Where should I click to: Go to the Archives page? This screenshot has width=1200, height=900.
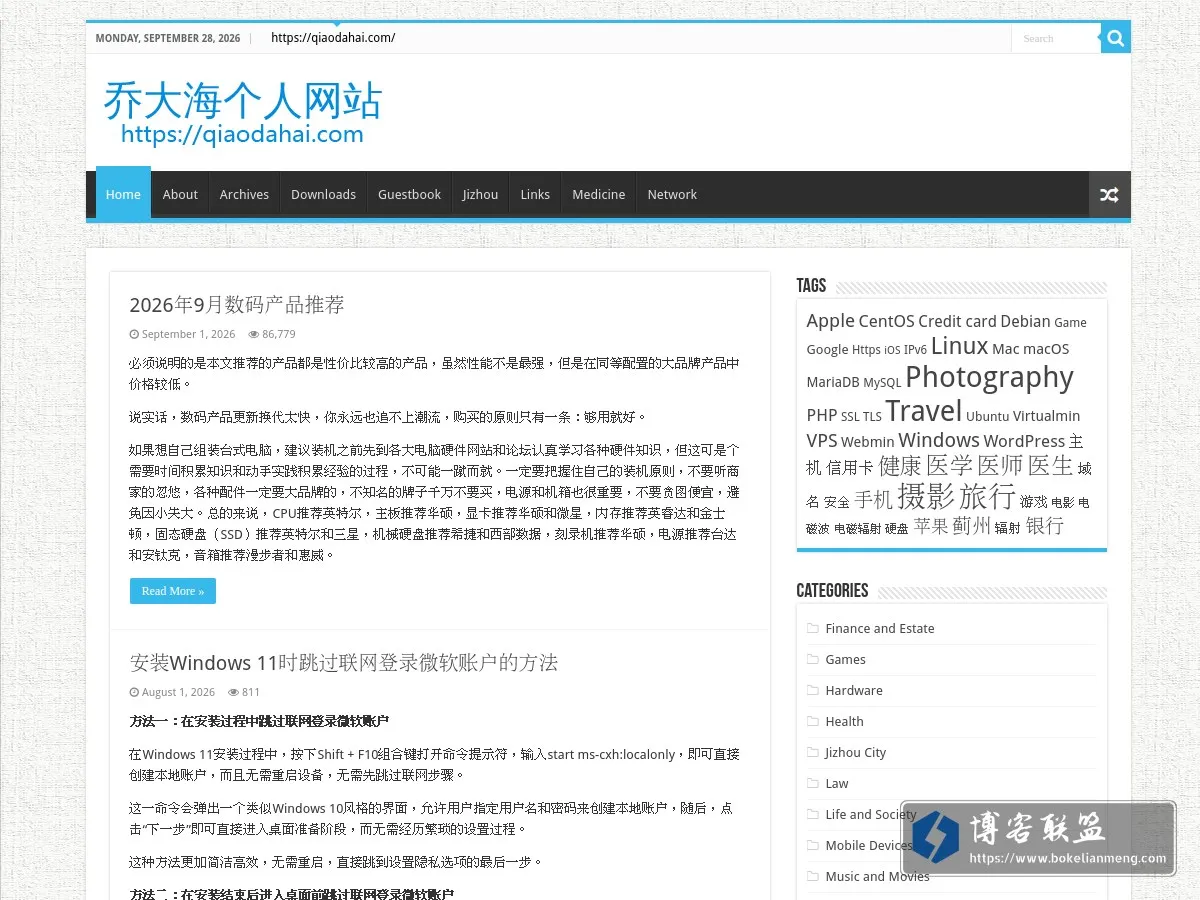tap(244, 194)
